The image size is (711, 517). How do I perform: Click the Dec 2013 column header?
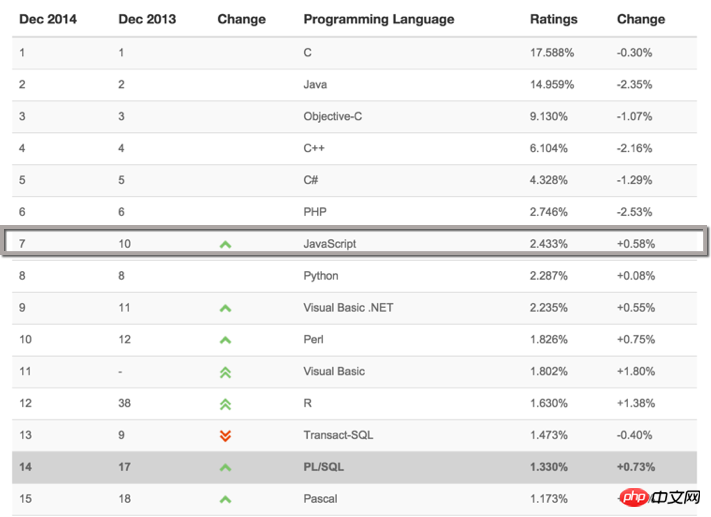[x=146, y=19]
